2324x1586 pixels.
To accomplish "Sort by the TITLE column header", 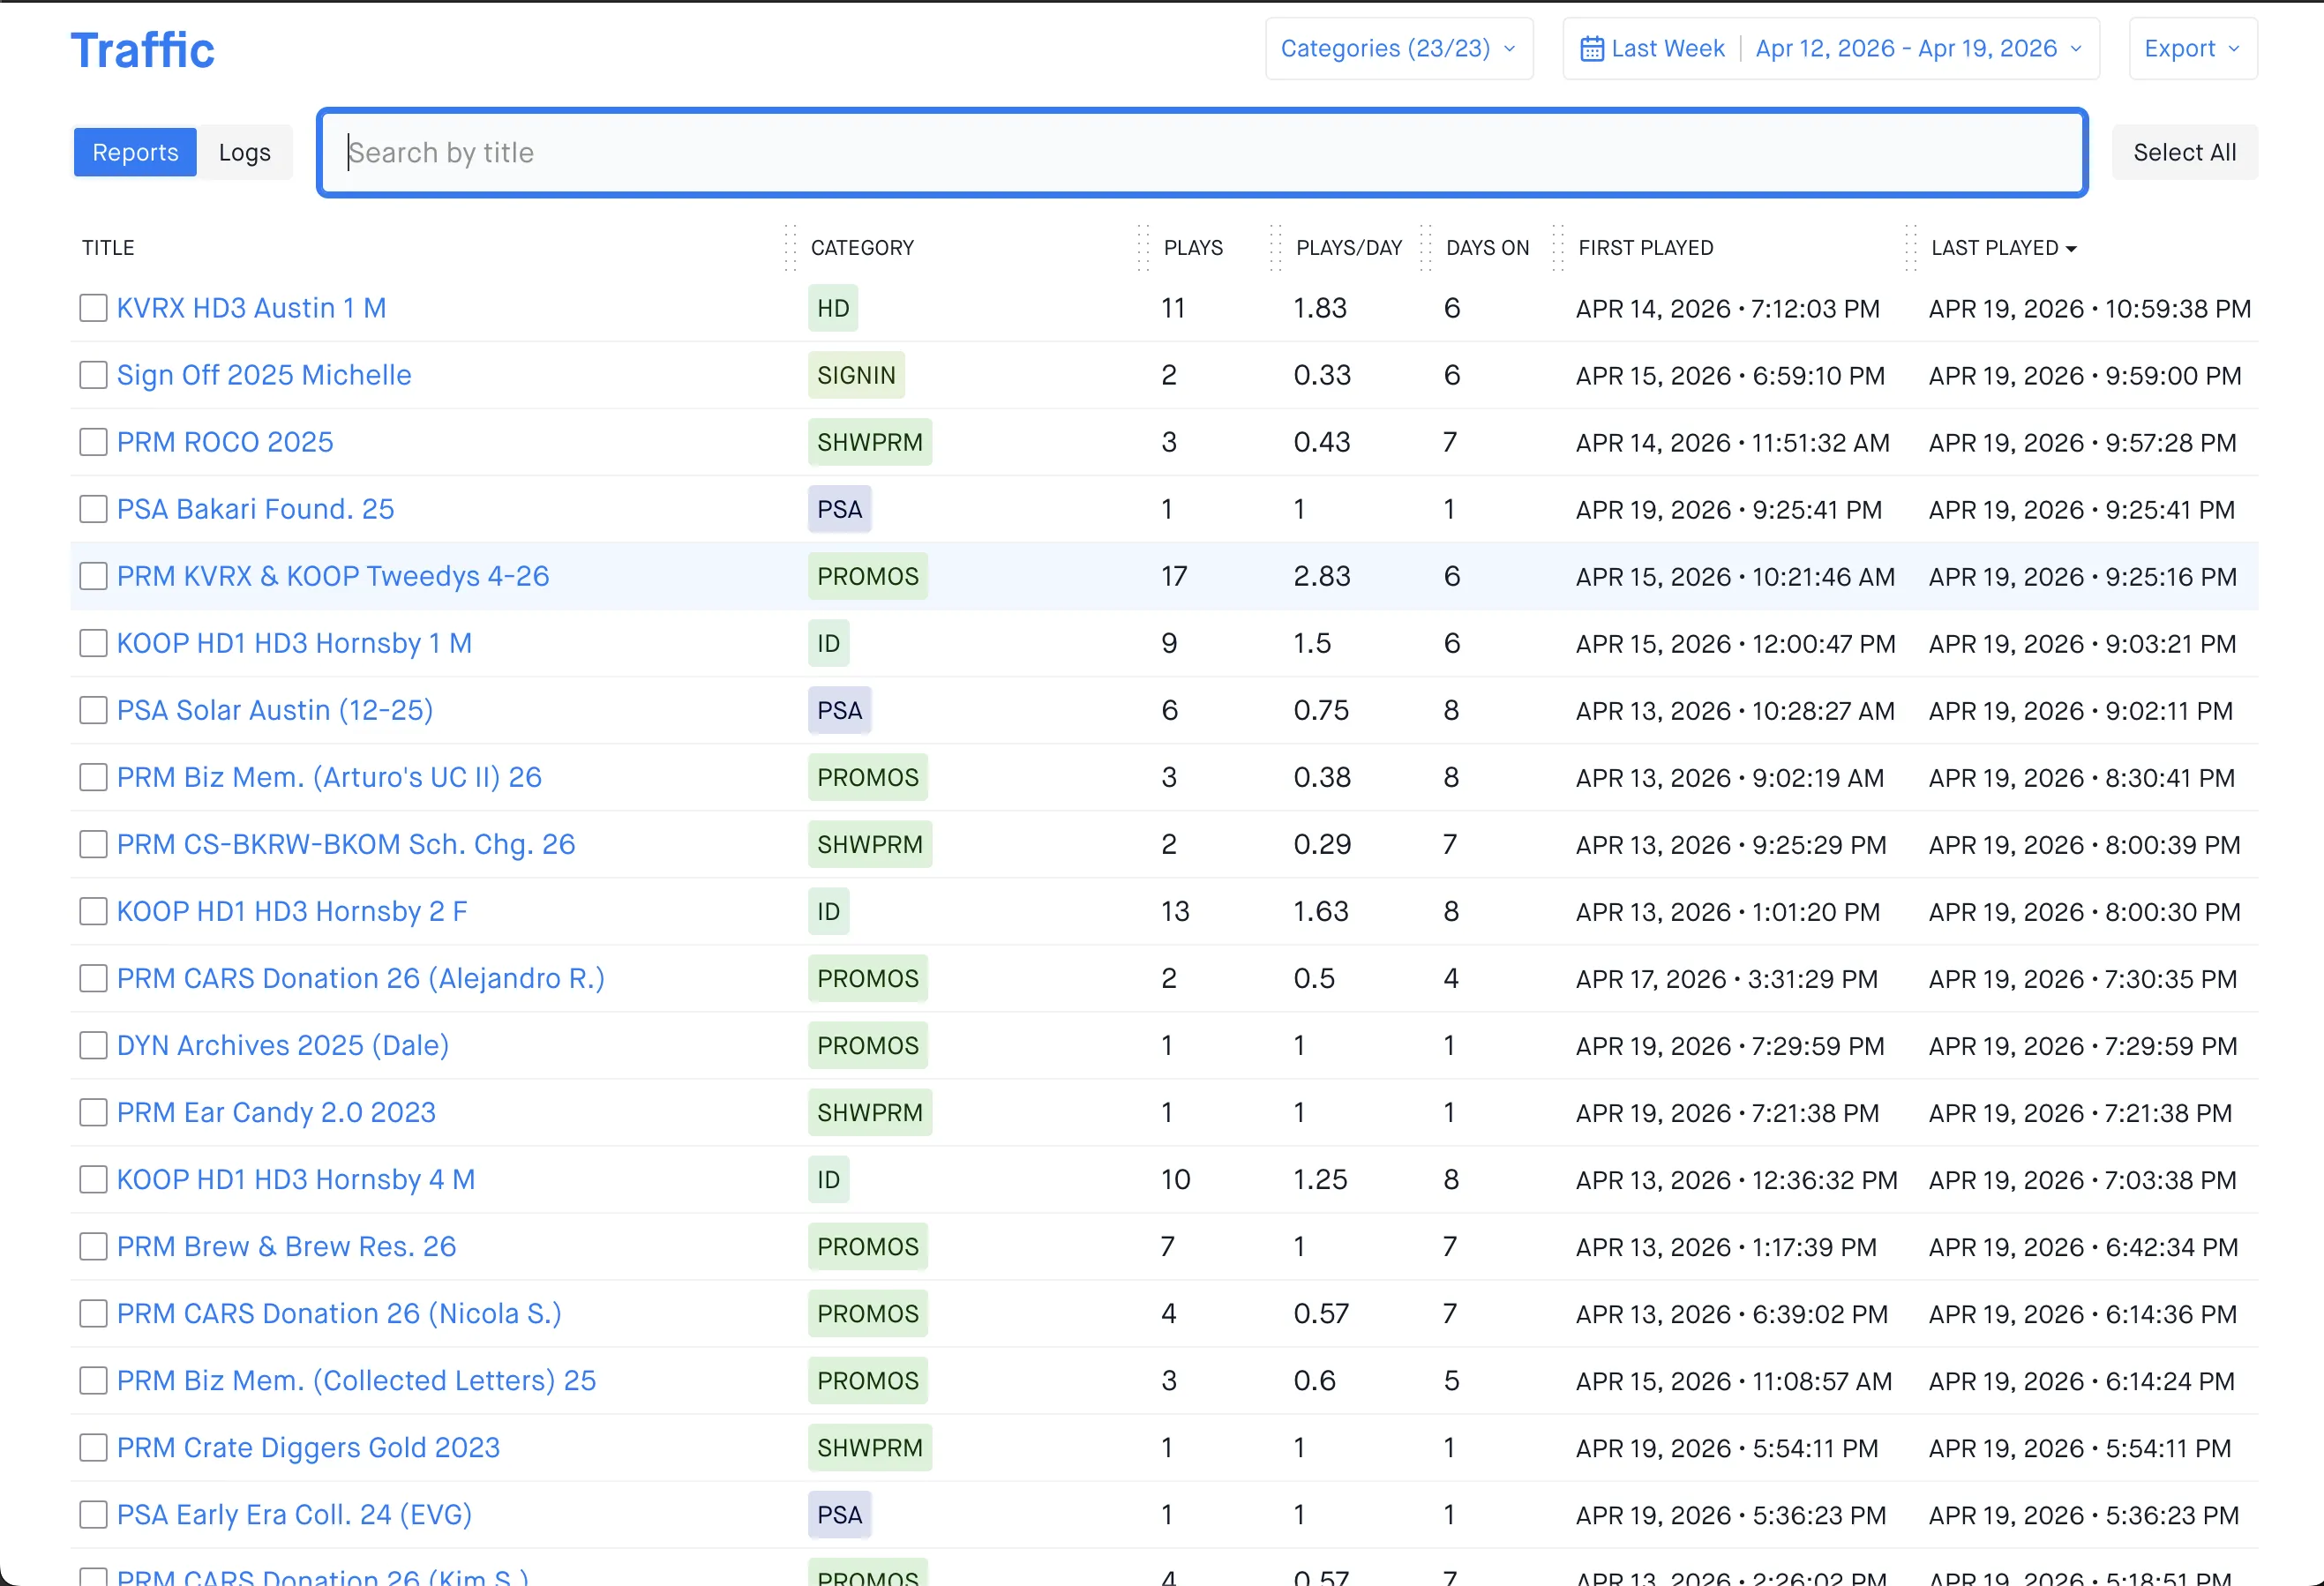I will (x=108, y=248).
